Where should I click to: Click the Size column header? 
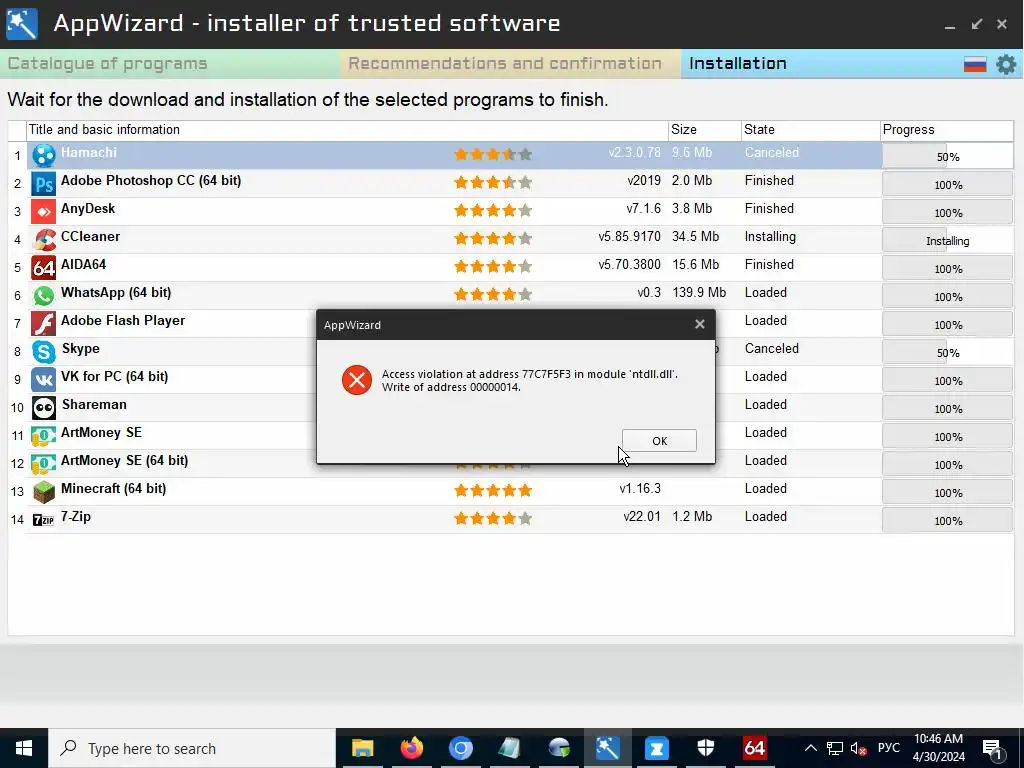pyautogui.click(x=705, y=129)
